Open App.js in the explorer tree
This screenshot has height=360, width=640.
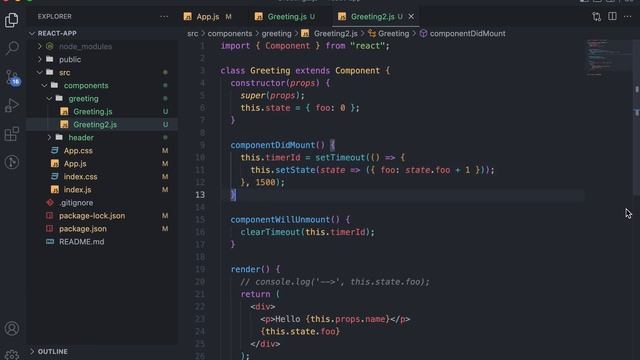102,164
